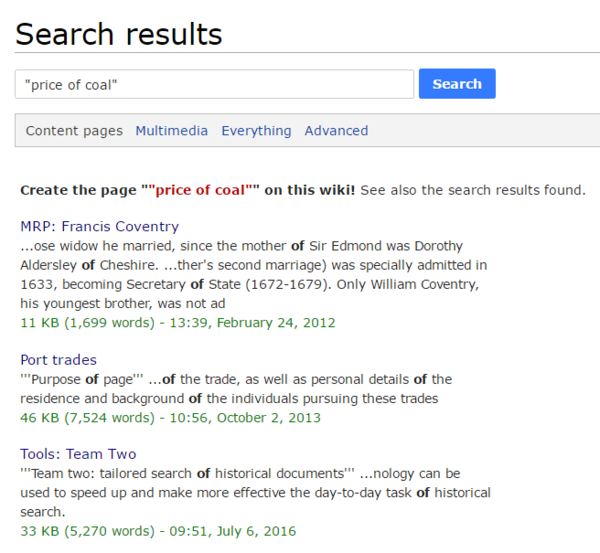Click the 46 KB (7,524 words) metadata line
Viewport: 600px width, 553px height.
pos(170,417)
